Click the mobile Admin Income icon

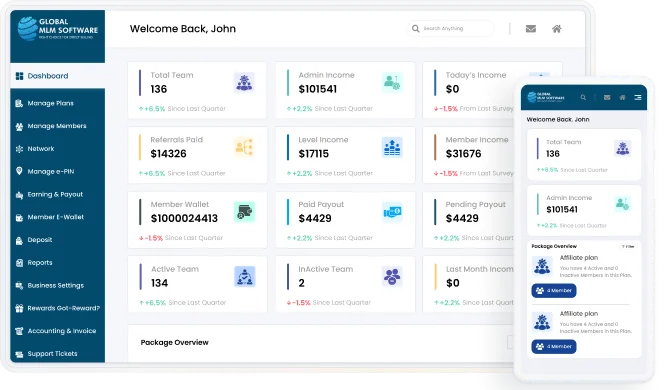tap(623, 204)
